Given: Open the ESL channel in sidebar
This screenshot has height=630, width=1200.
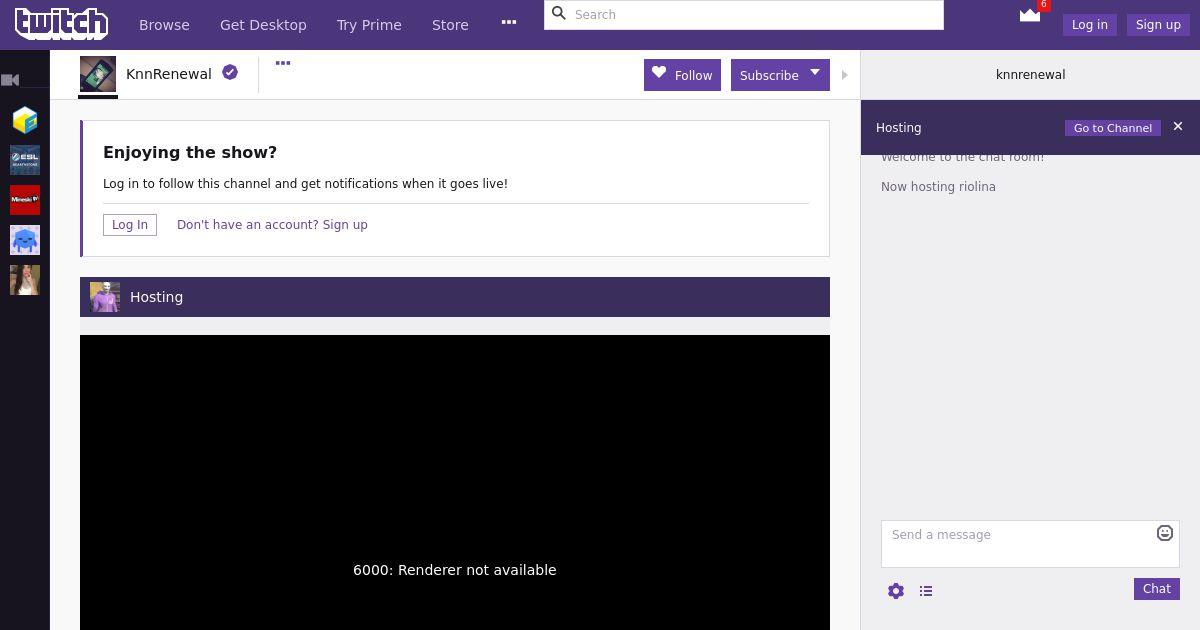Looking at the screenshot, I should [25, 160].
